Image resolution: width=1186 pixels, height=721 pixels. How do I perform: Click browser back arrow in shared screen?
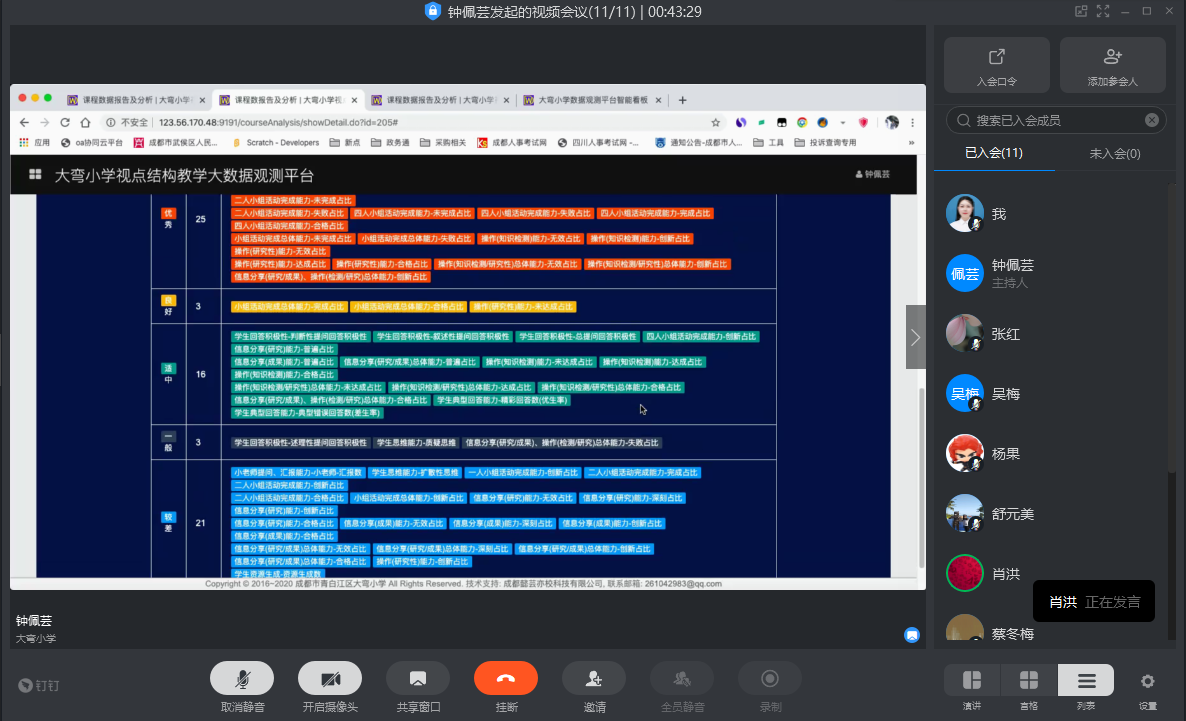[x=24, y=123]
